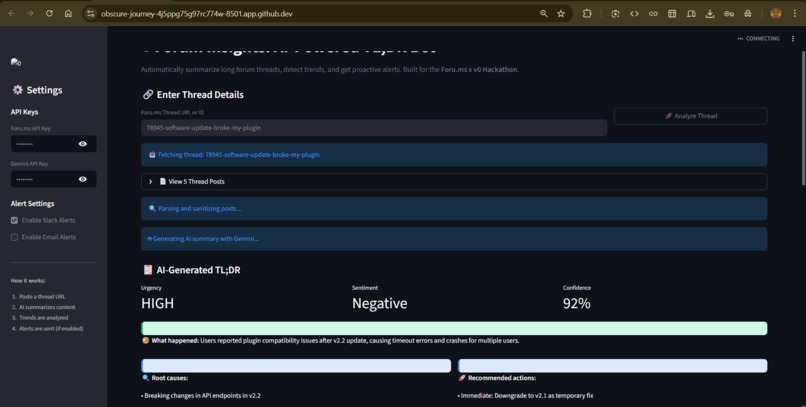Open the zoom magnifier in address bar

coord(543,14)
